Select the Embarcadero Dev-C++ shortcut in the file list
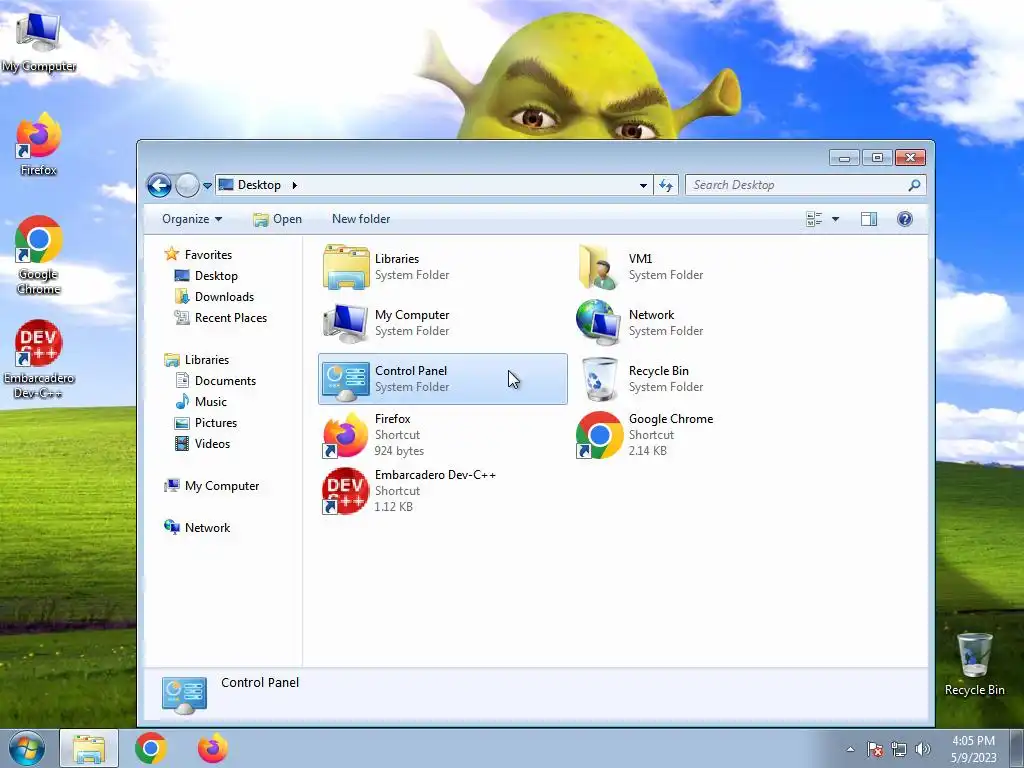1024x768 pixels. coord(346,491)
